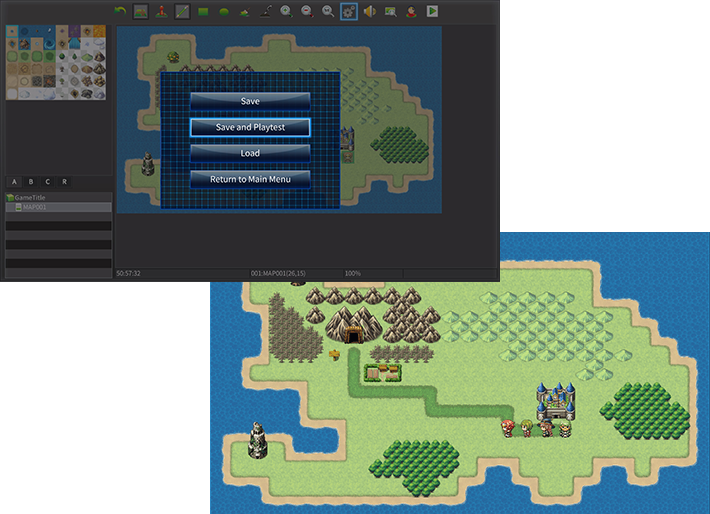Click the mountain cave entrance
The image size is (710, 514).
[353, 335]
